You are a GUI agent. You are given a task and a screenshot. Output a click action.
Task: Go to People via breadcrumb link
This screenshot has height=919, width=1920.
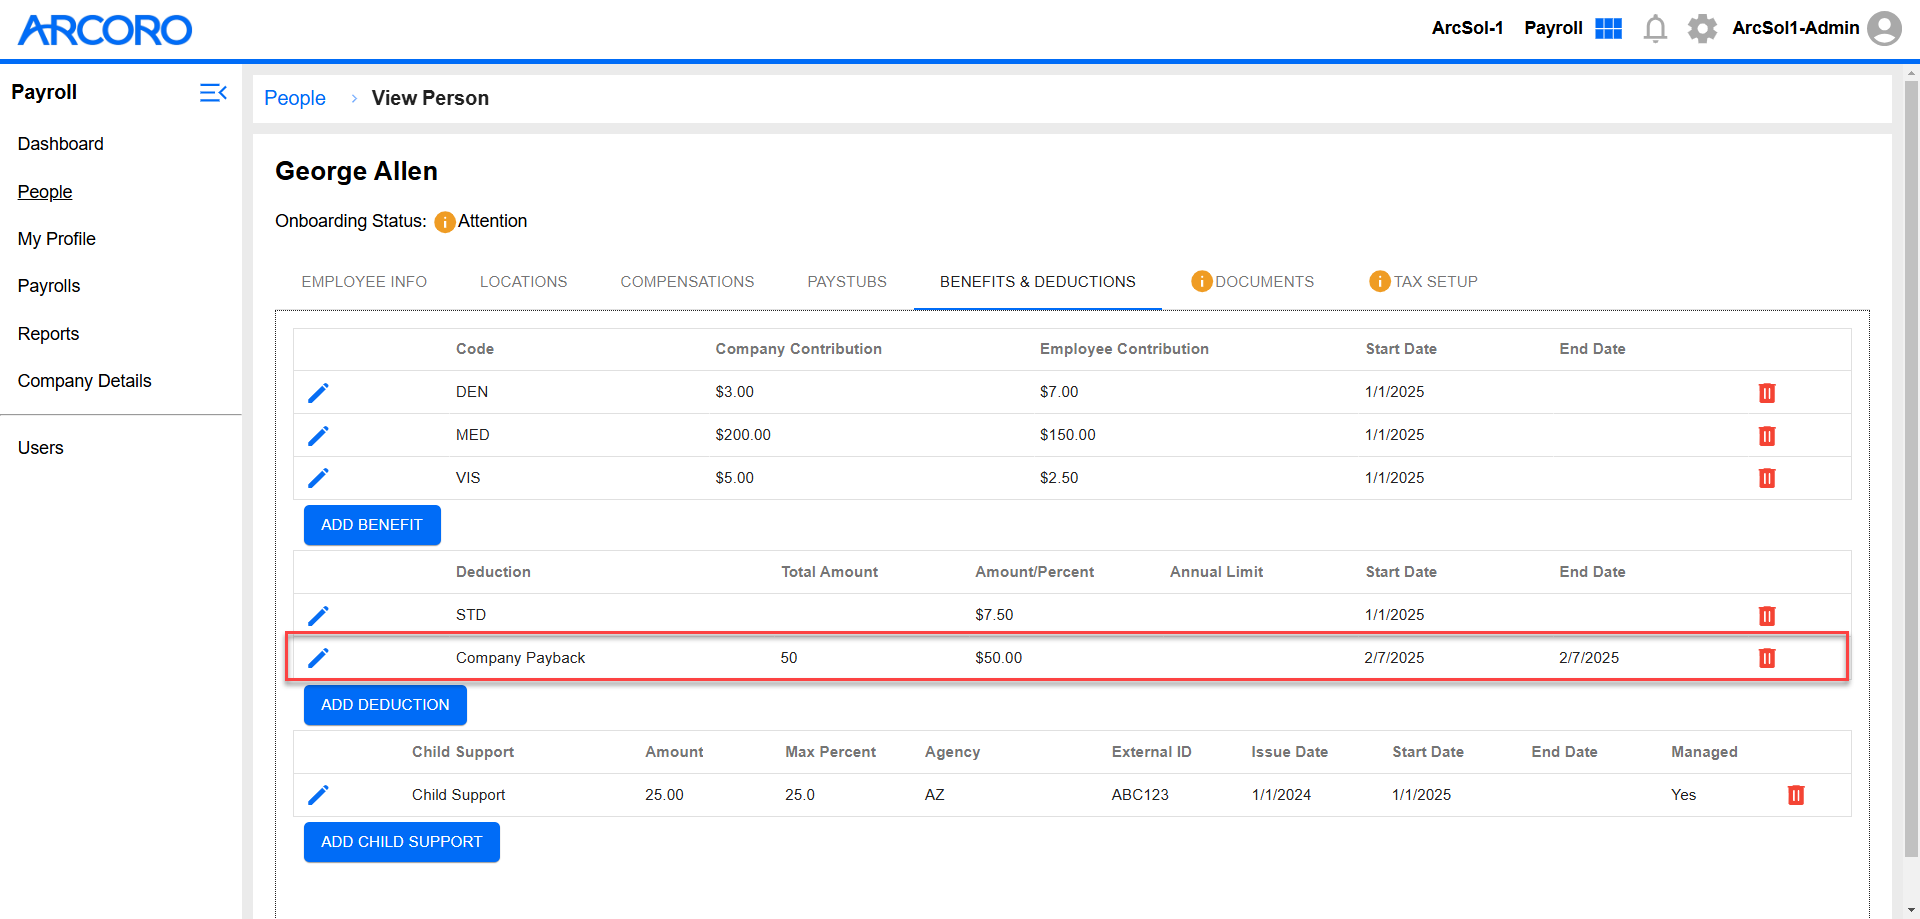[295, 98]
